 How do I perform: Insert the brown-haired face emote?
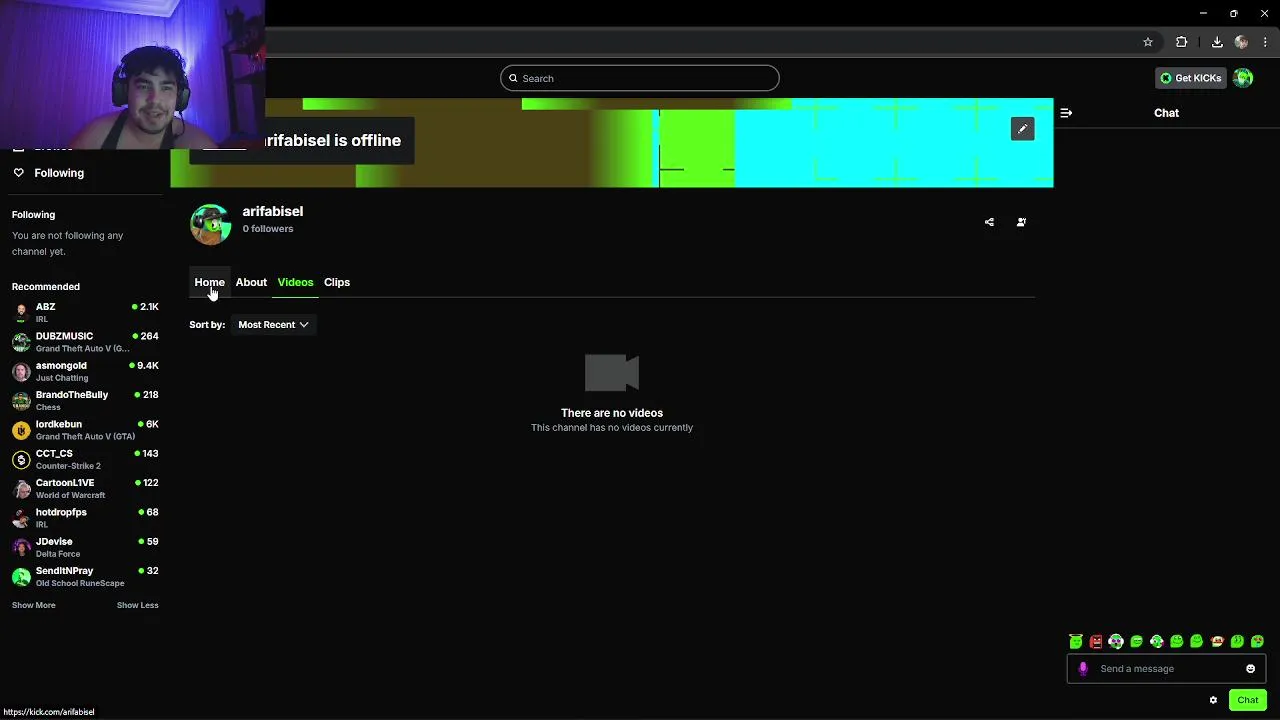click(1217, 641)
